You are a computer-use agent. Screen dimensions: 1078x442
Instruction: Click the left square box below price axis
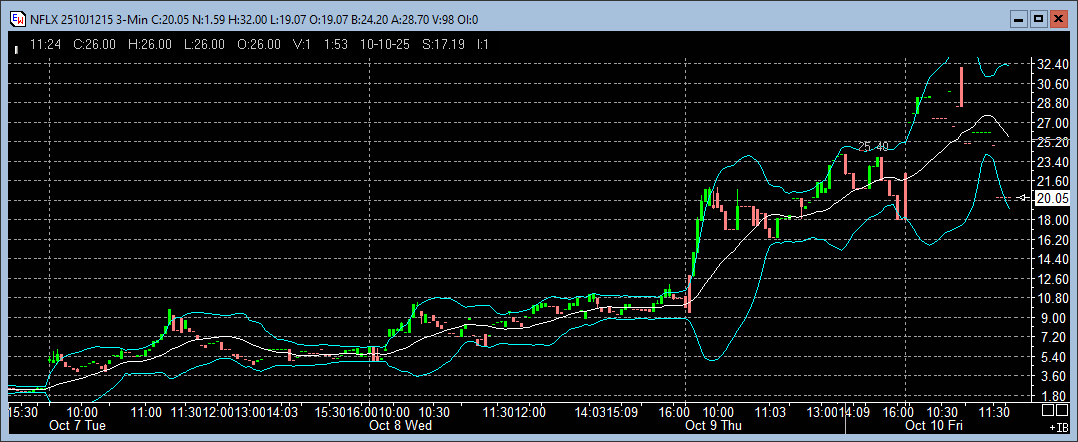[x=1047, y=410]
